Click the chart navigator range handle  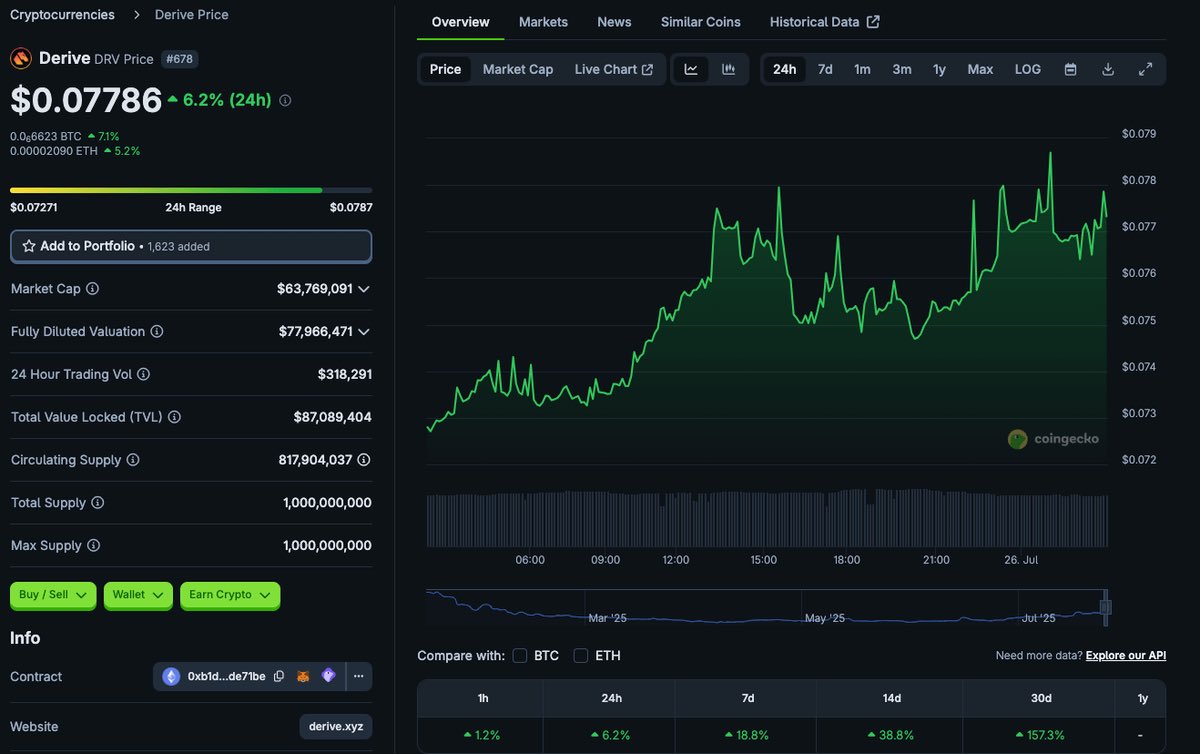(1105, 607)
